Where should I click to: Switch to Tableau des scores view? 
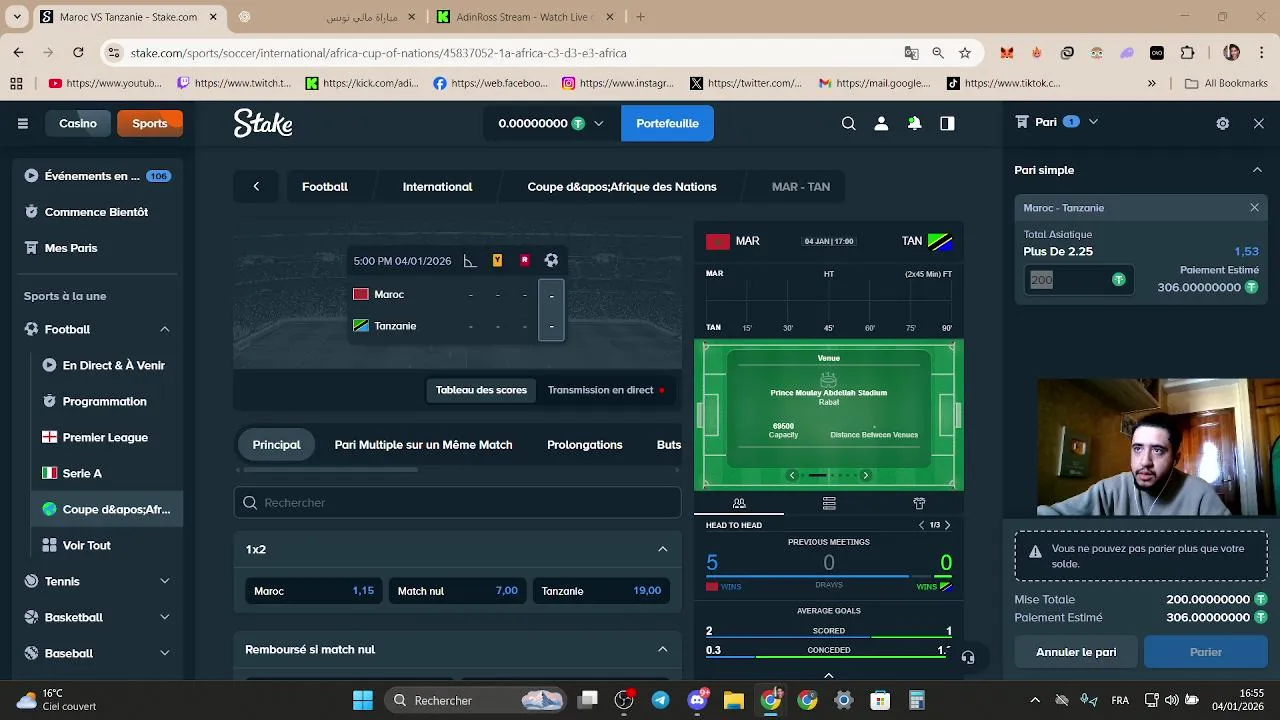481,390
